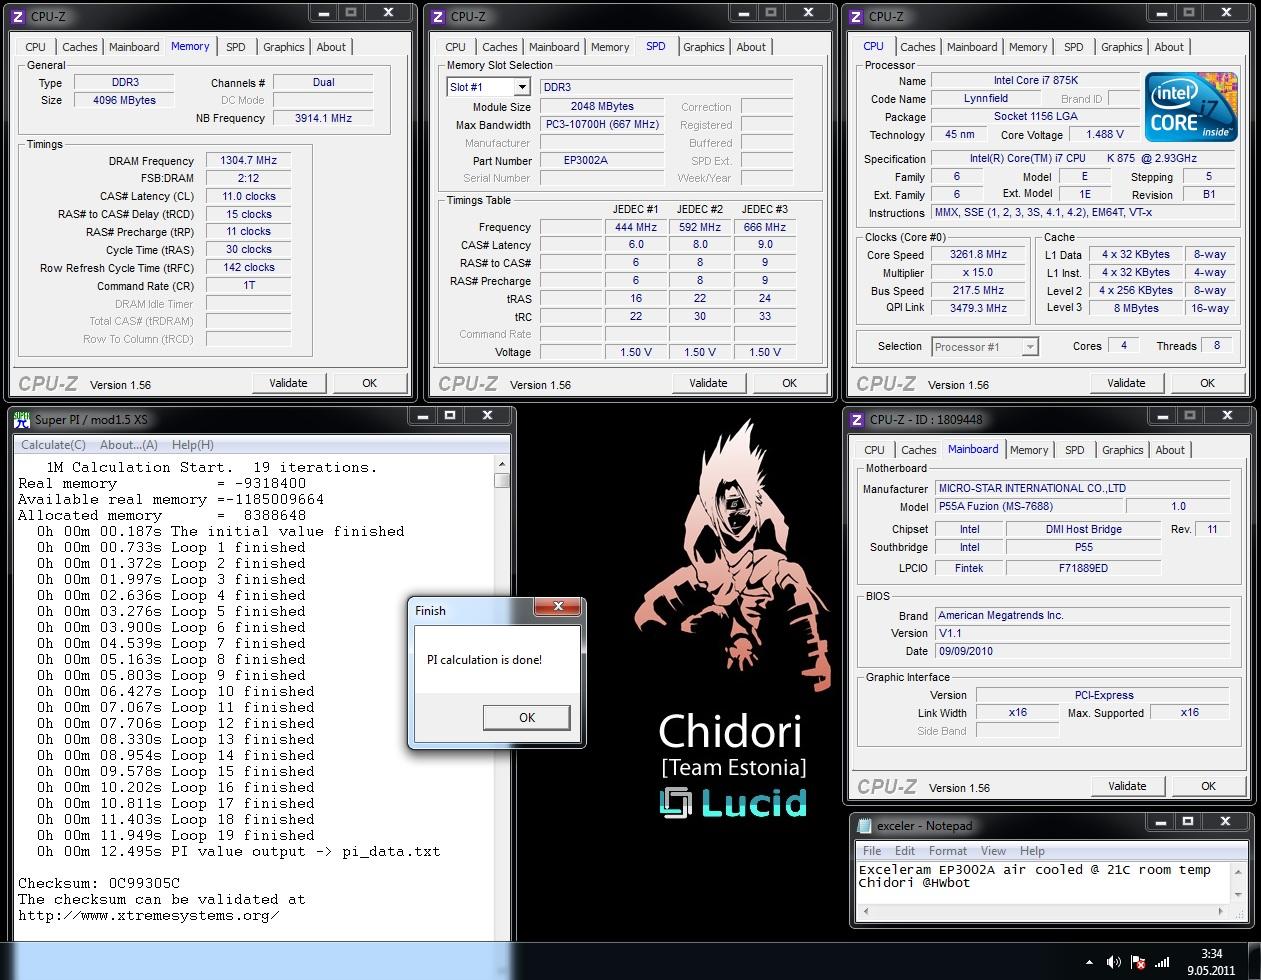1261x980 pixels.
Task: Open the Edit menu in Notepad
Action: pos(905,851)
